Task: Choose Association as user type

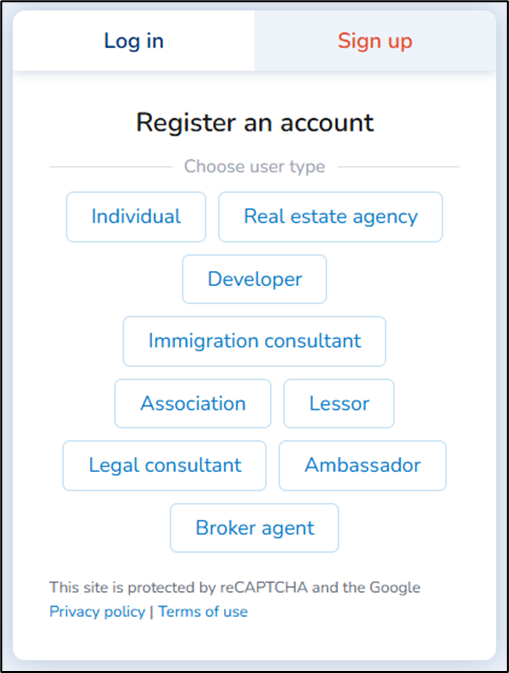Action: 193,403
